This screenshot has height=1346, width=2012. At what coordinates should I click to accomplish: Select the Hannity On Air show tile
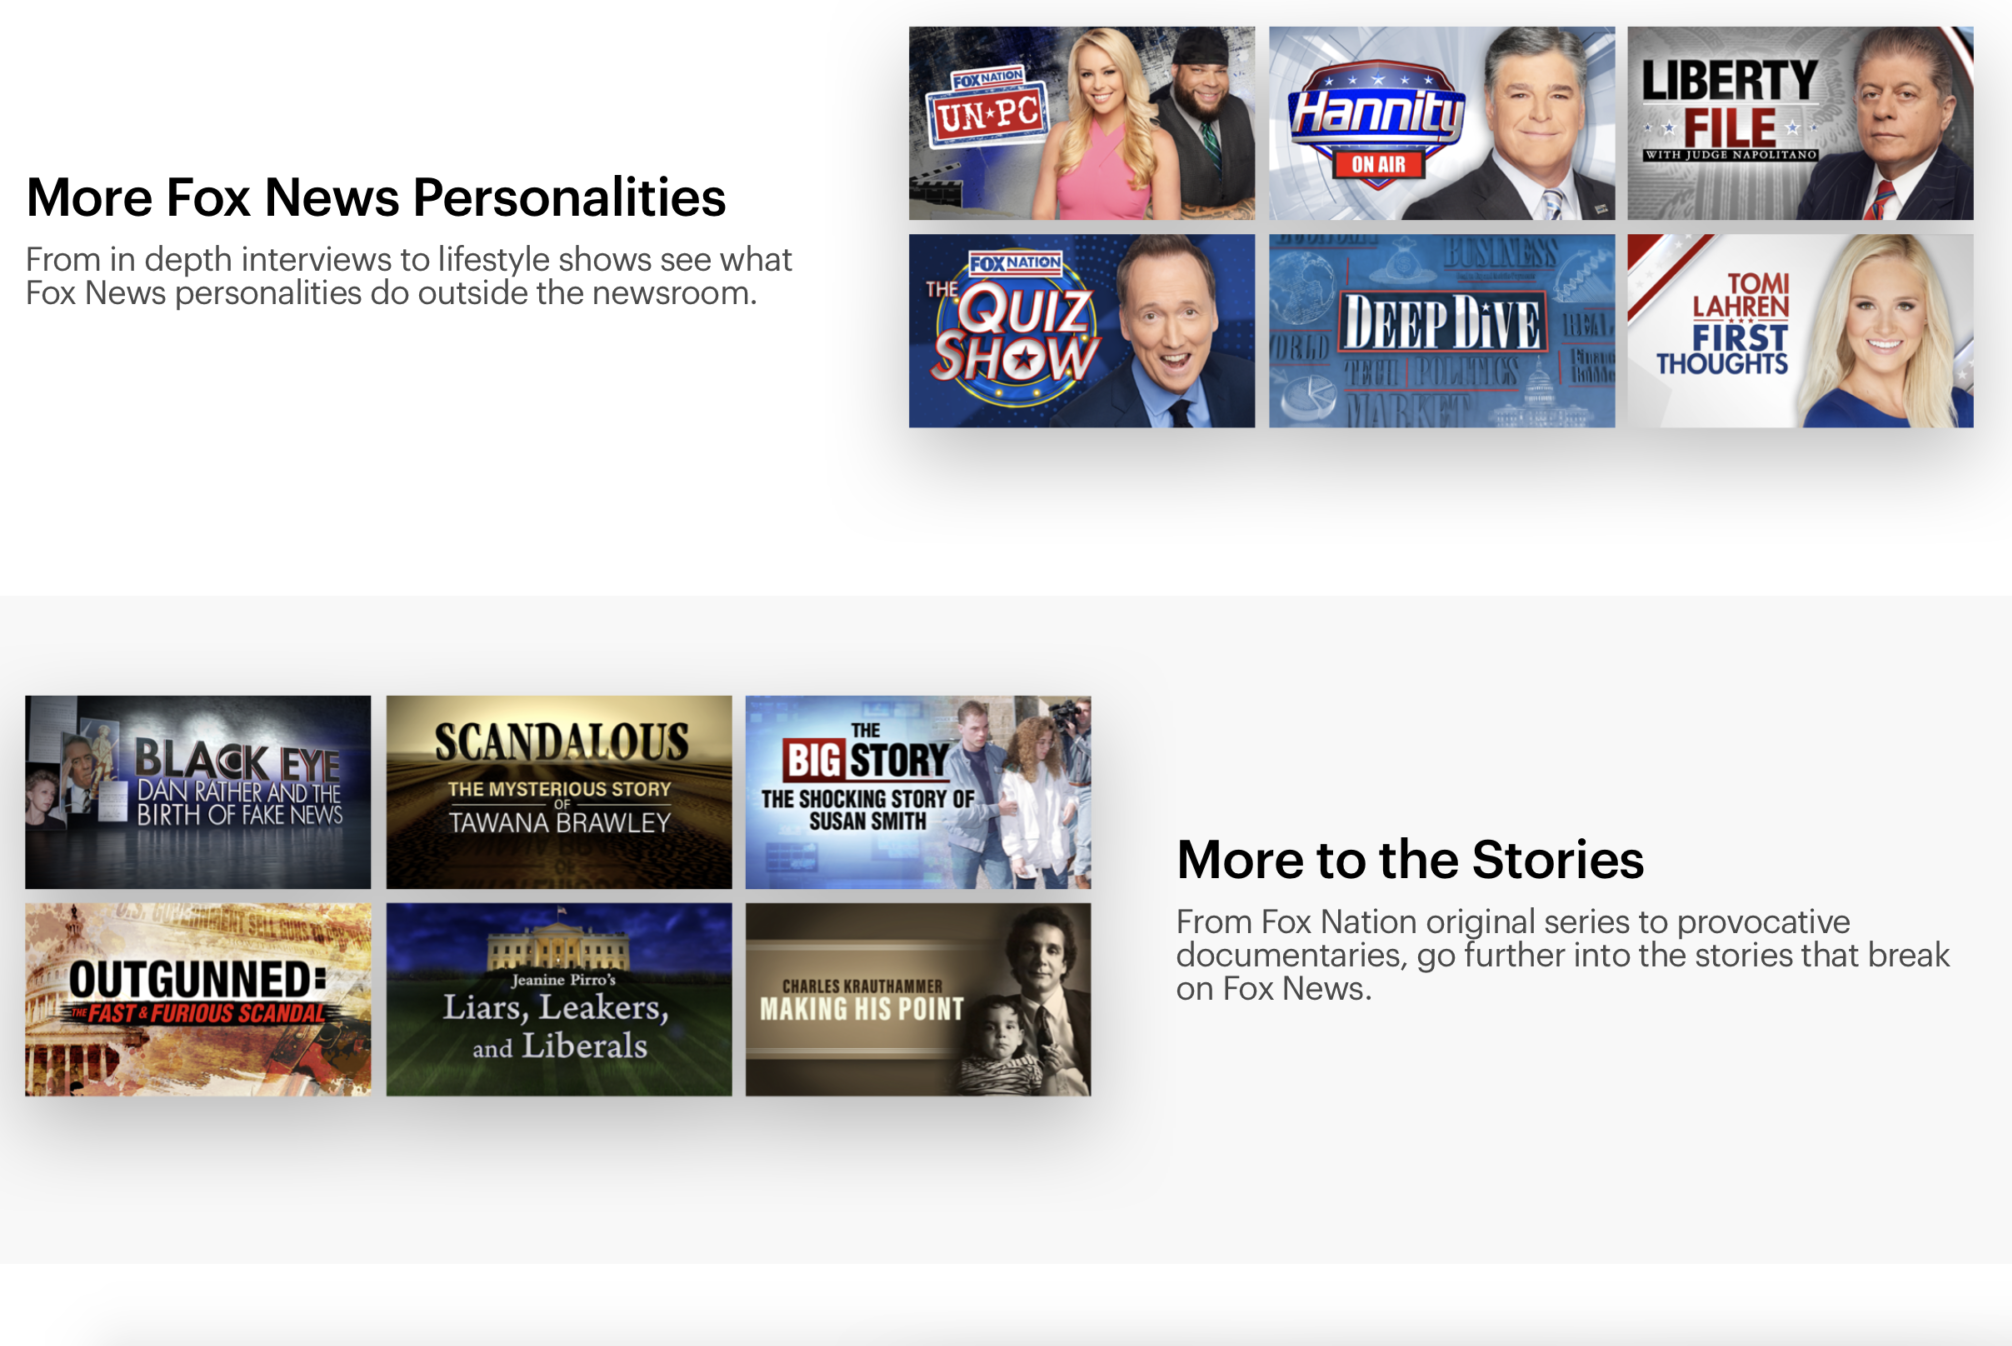pyautogui.click(x=1441, y=123)
